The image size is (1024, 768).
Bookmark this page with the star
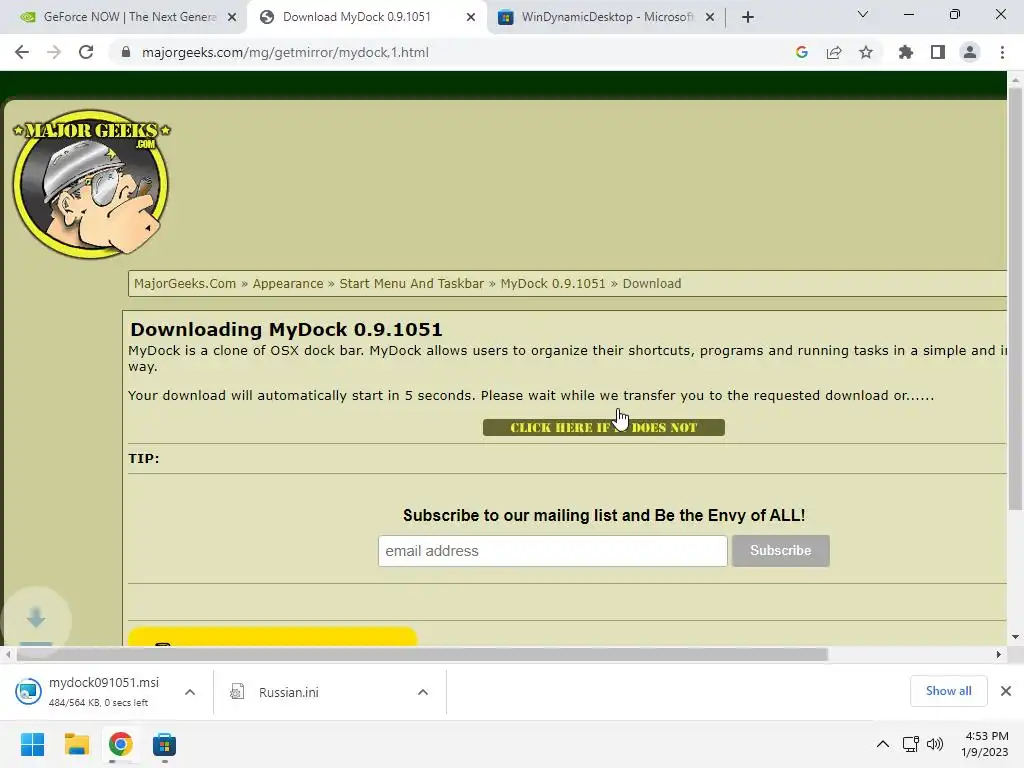(866, 52)
